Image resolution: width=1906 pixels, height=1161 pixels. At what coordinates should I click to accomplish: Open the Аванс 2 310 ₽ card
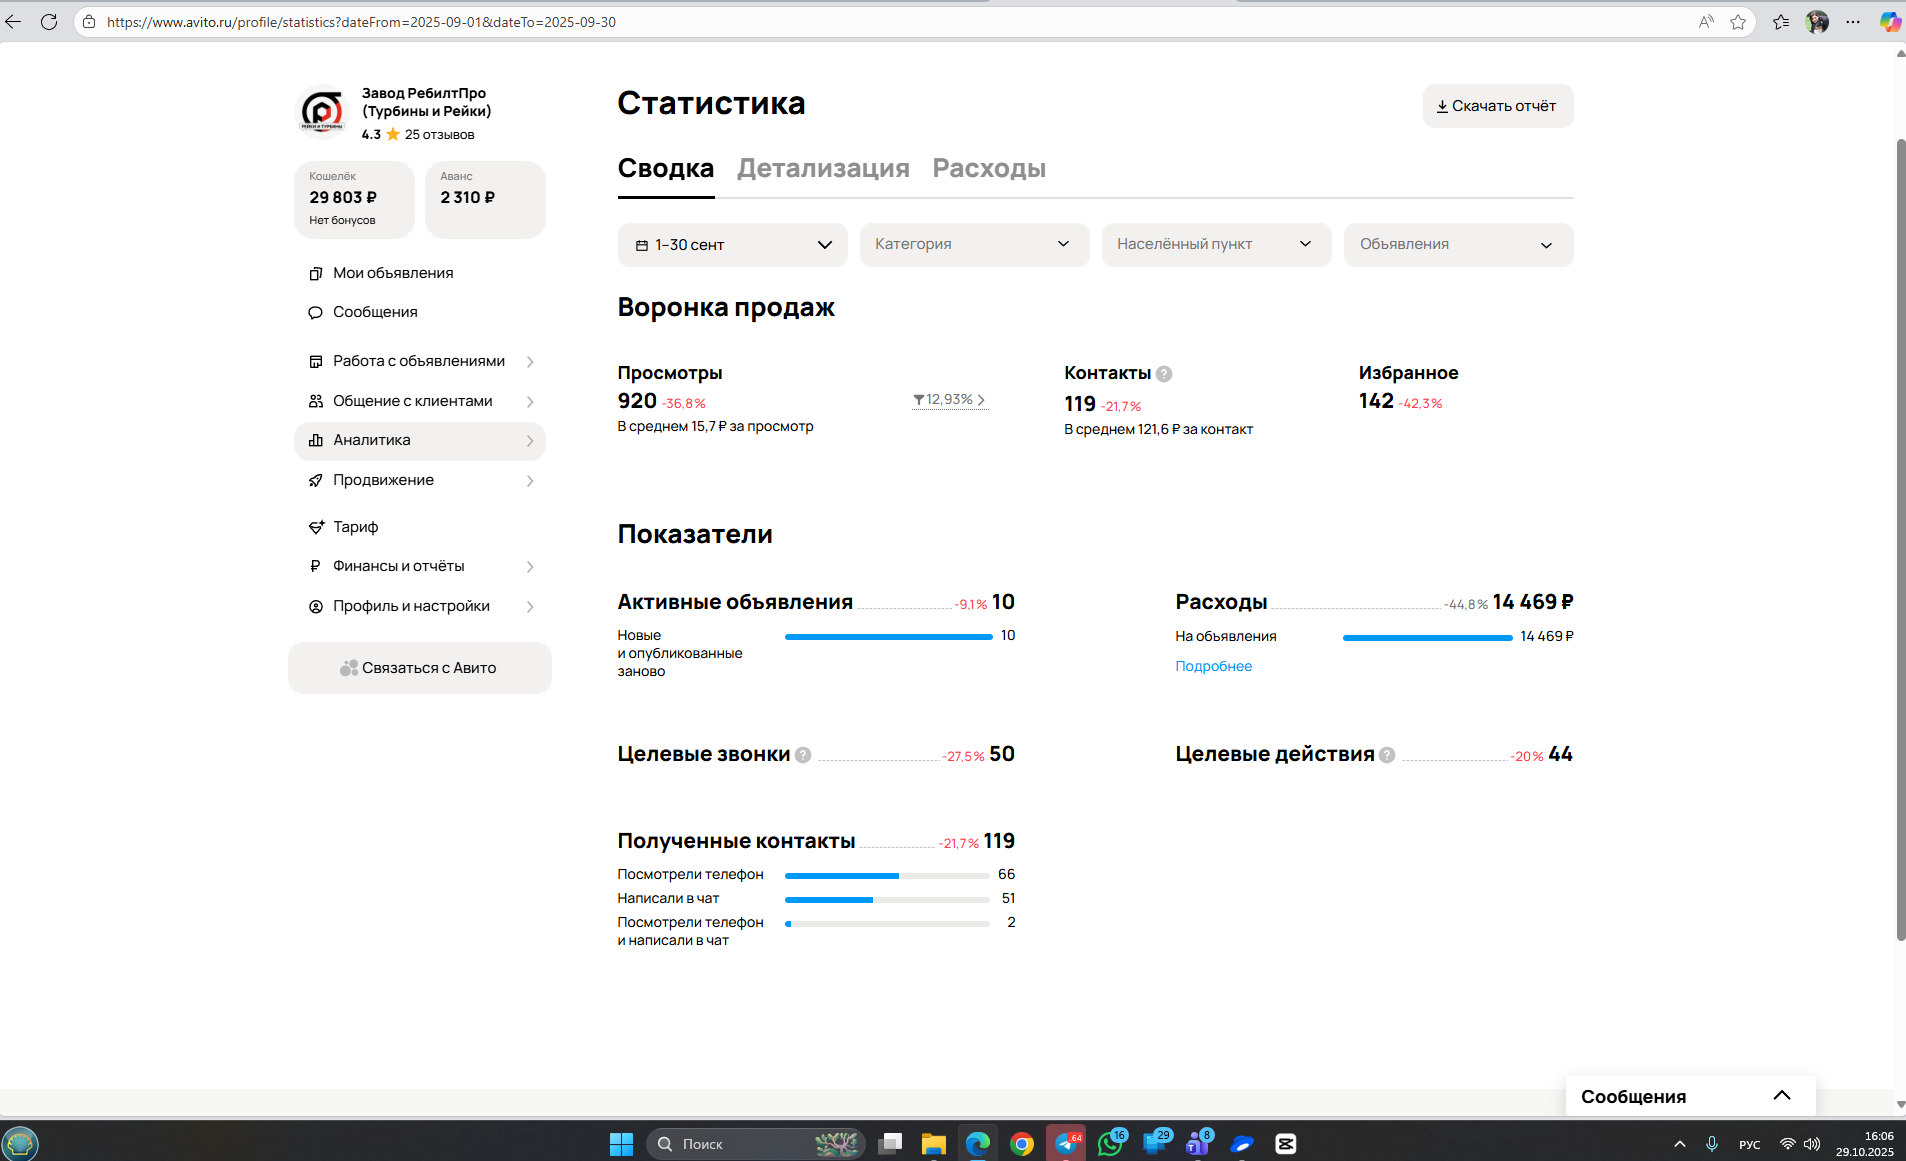[x=485, y=199]
